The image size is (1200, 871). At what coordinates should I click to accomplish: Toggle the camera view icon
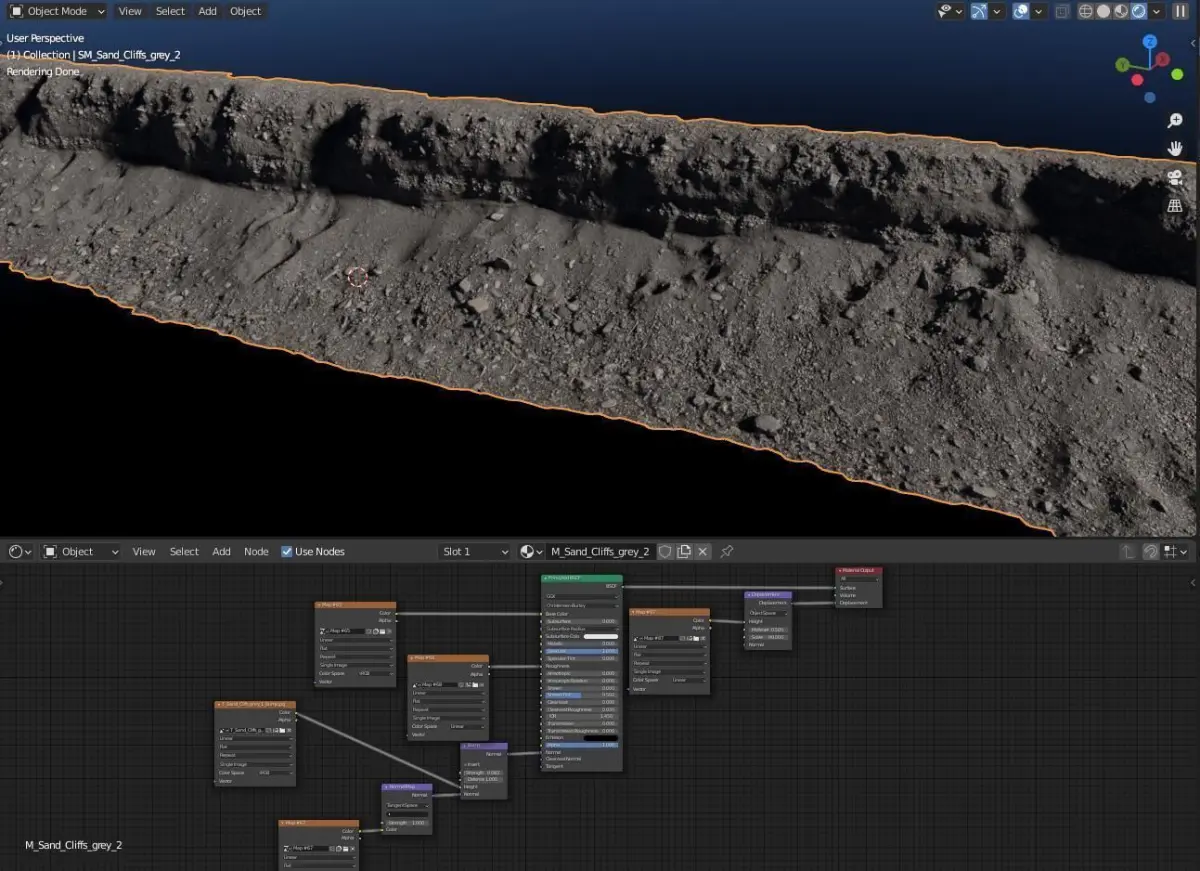click(1175, 177)
